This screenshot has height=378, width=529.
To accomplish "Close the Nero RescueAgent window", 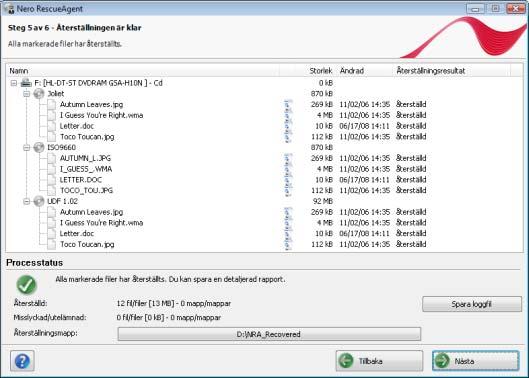I will click(x=515, y=8).
